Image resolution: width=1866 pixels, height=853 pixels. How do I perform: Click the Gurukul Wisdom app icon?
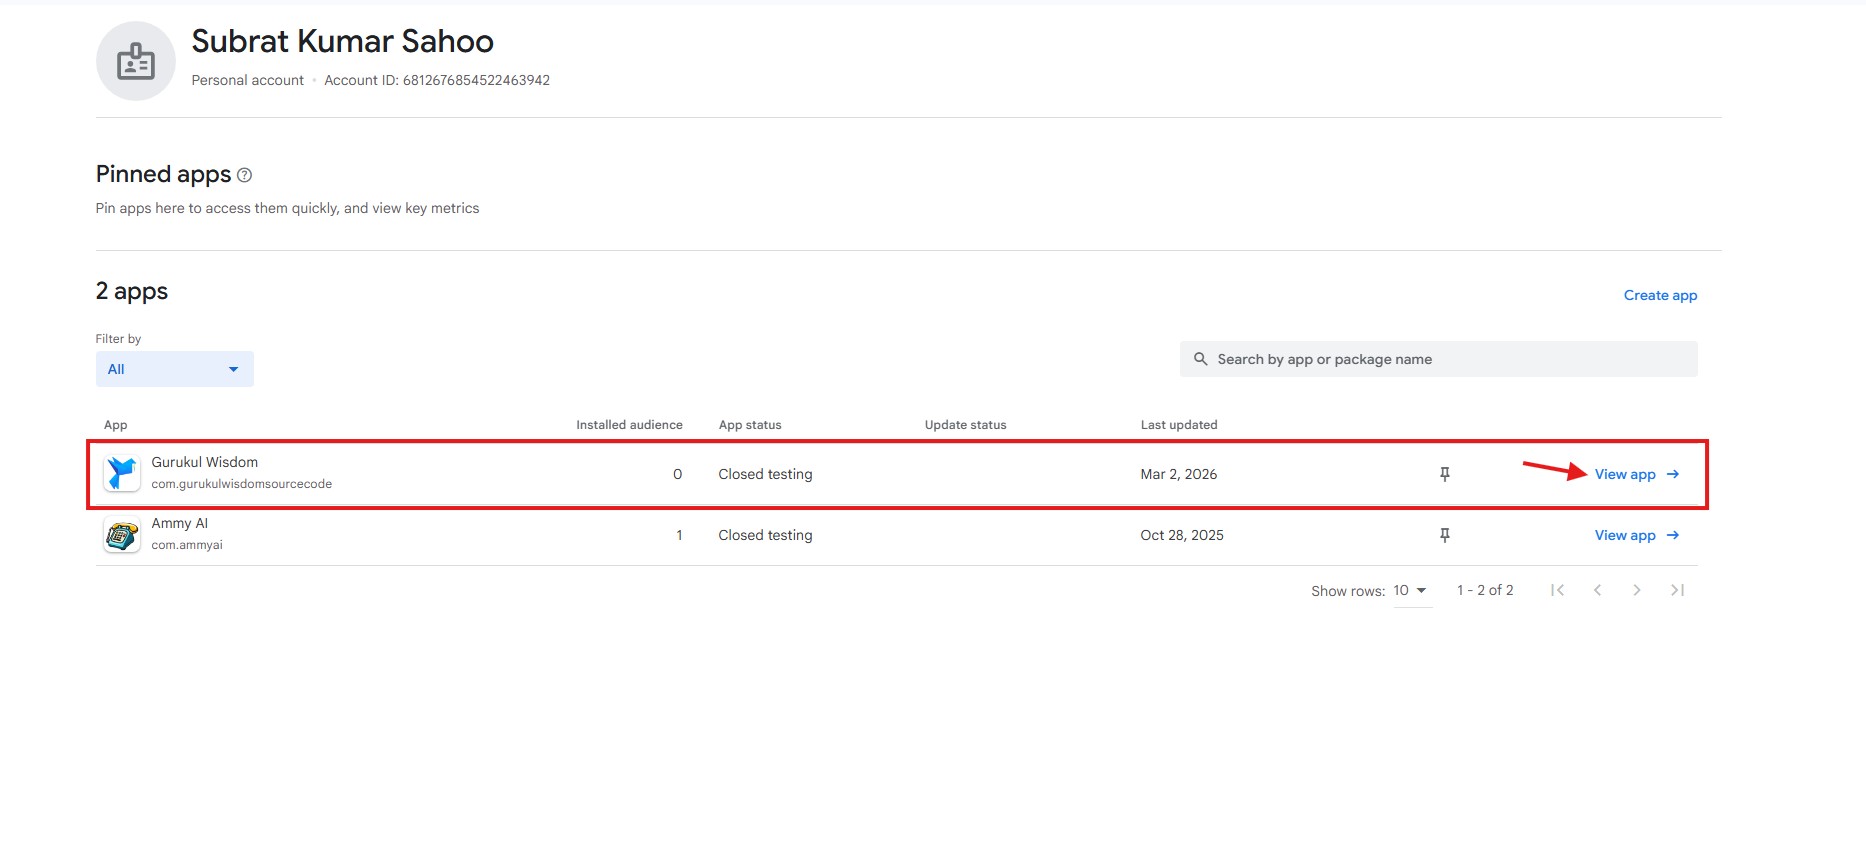tap(122, 473)
